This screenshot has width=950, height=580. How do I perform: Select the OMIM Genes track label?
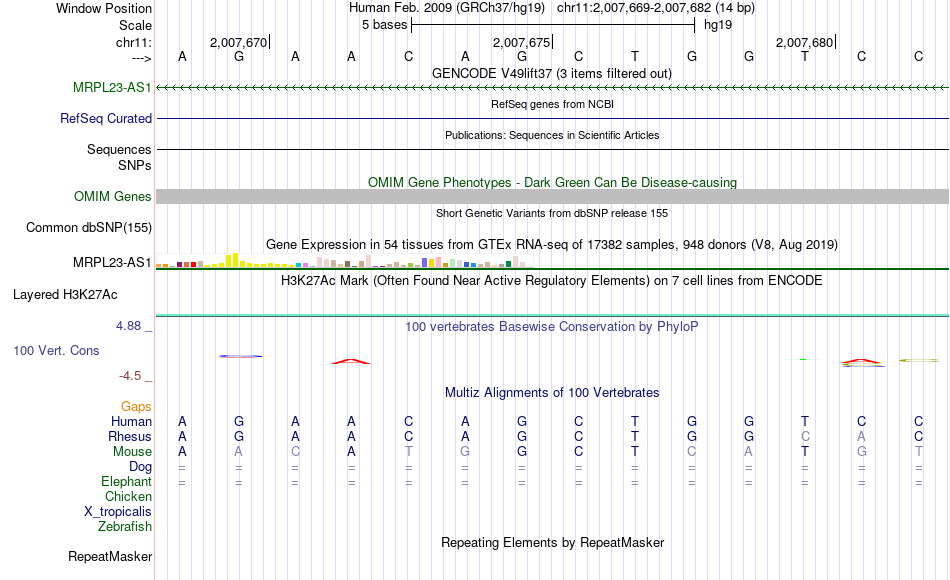(x=112, y=196)
